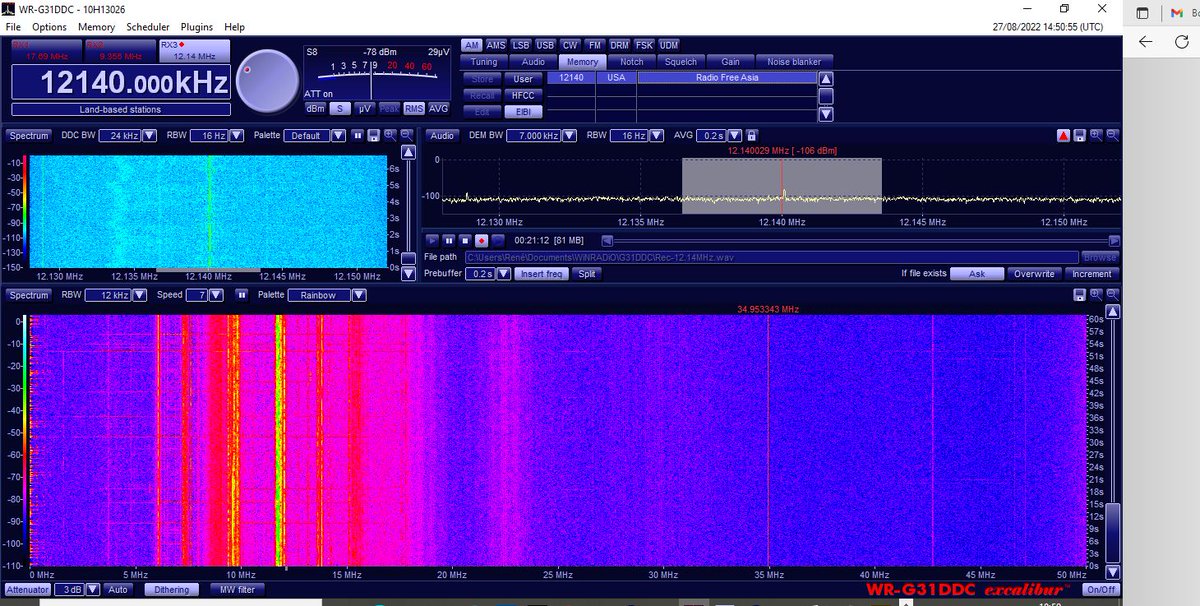
Task: Click the red triangle peak marker icon
Action: [x=1064, y=135]
